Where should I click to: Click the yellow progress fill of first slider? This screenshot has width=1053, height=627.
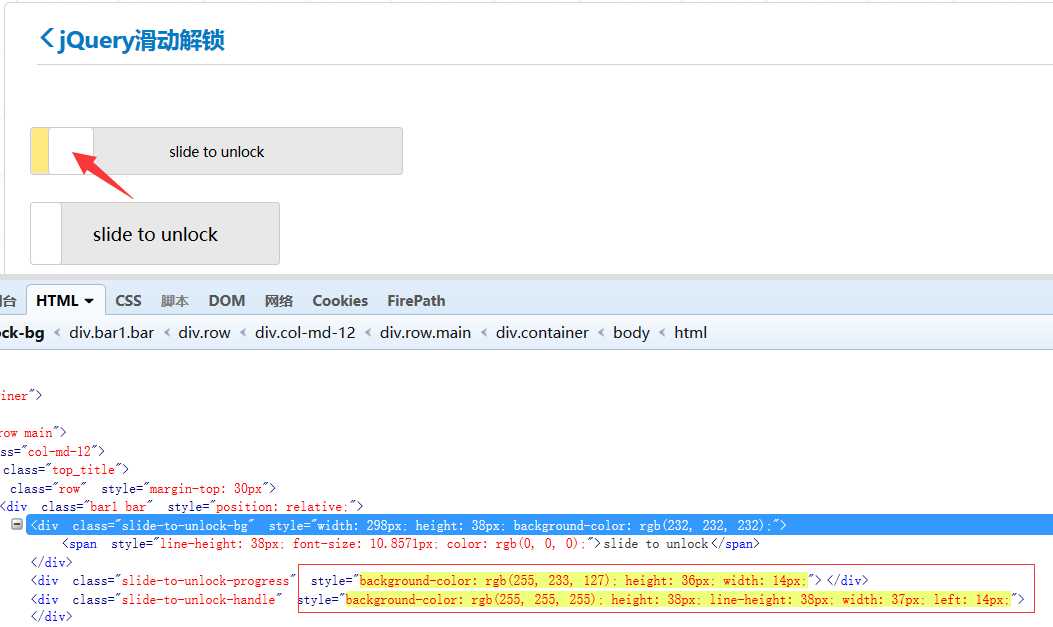[x=40, y=151]
